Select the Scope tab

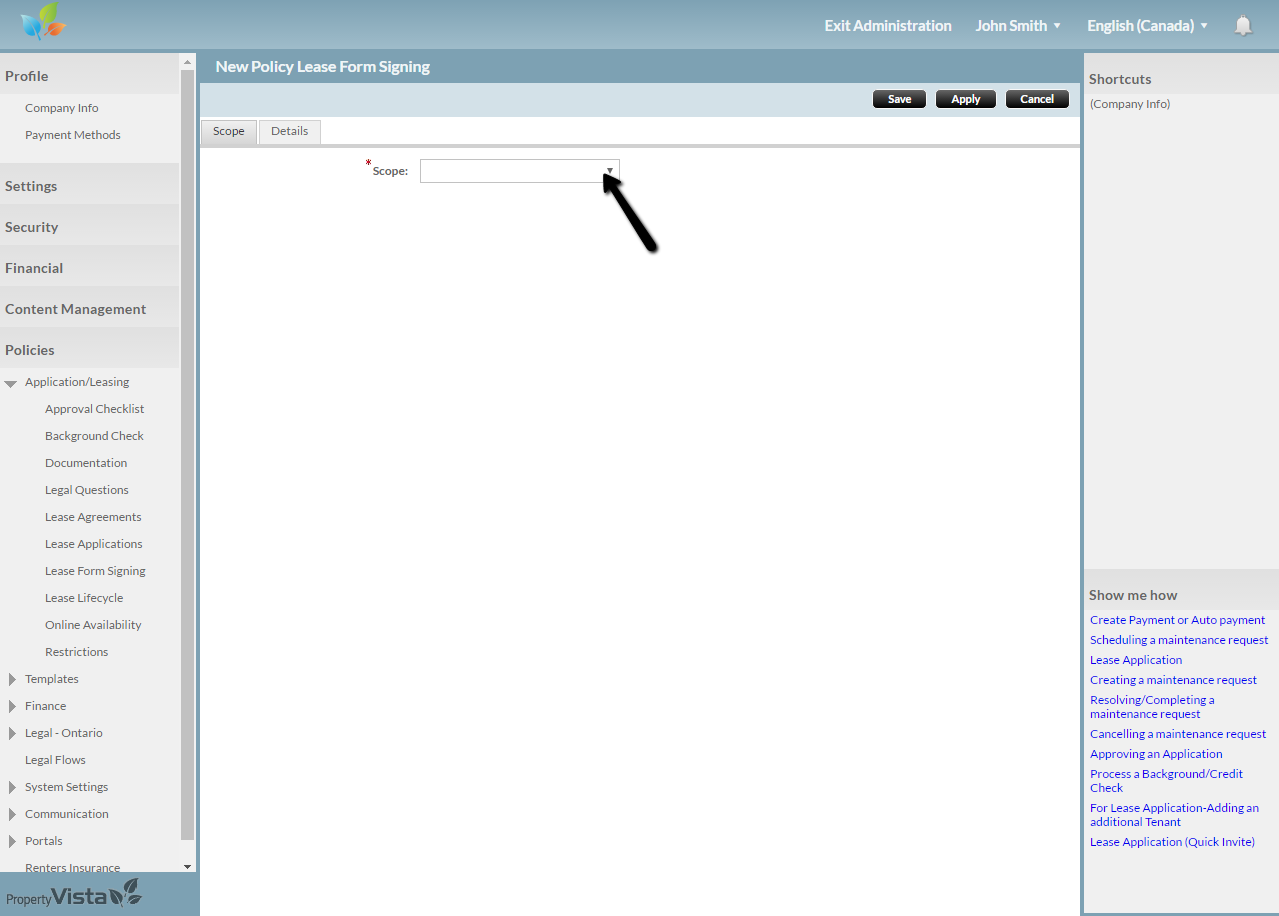pyautogui.click(x=228, y=131)
